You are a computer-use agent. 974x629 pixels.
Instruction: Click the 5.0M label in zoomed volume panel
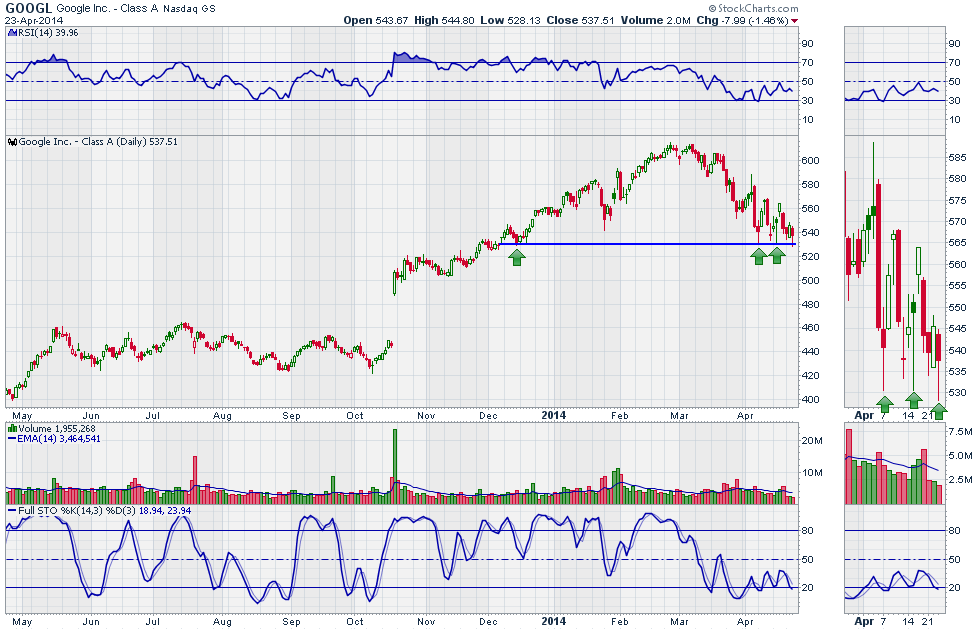(x=960, y=456)
